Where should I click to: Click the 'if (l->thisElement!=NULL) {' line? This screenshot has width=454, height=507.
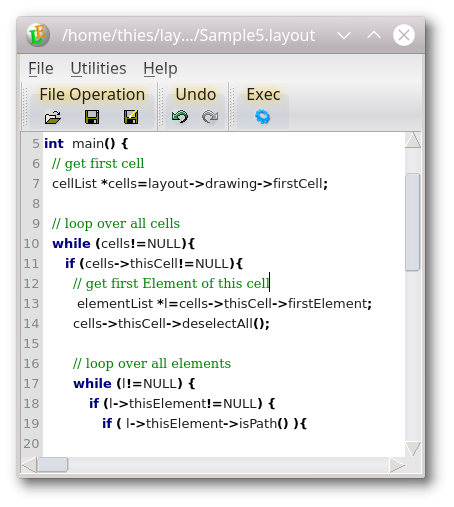click(x=182, y=404)
